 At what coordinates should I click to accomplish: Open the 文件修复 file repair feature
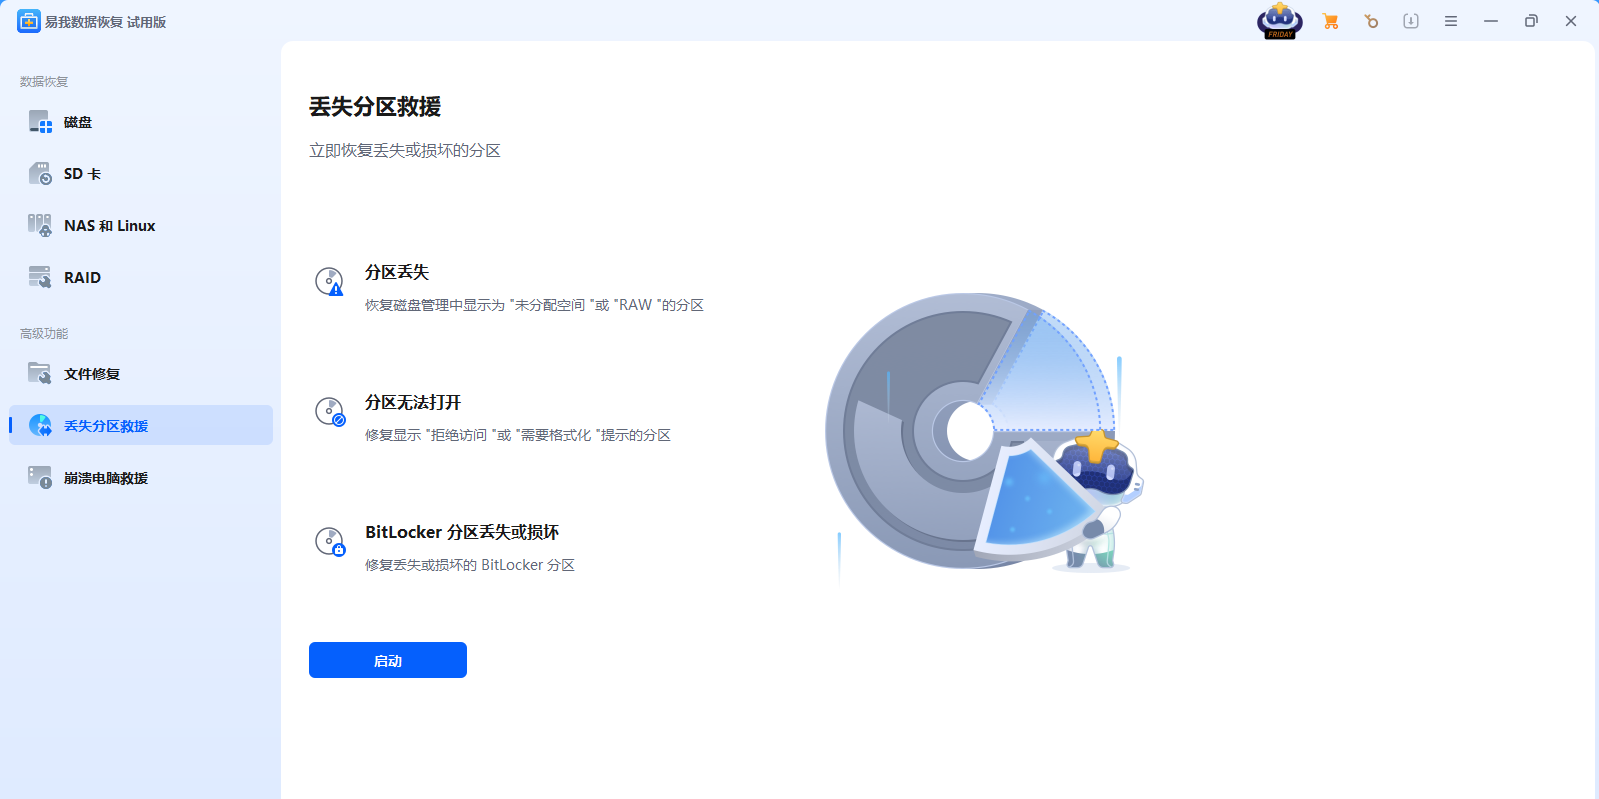tap(141, 374)
